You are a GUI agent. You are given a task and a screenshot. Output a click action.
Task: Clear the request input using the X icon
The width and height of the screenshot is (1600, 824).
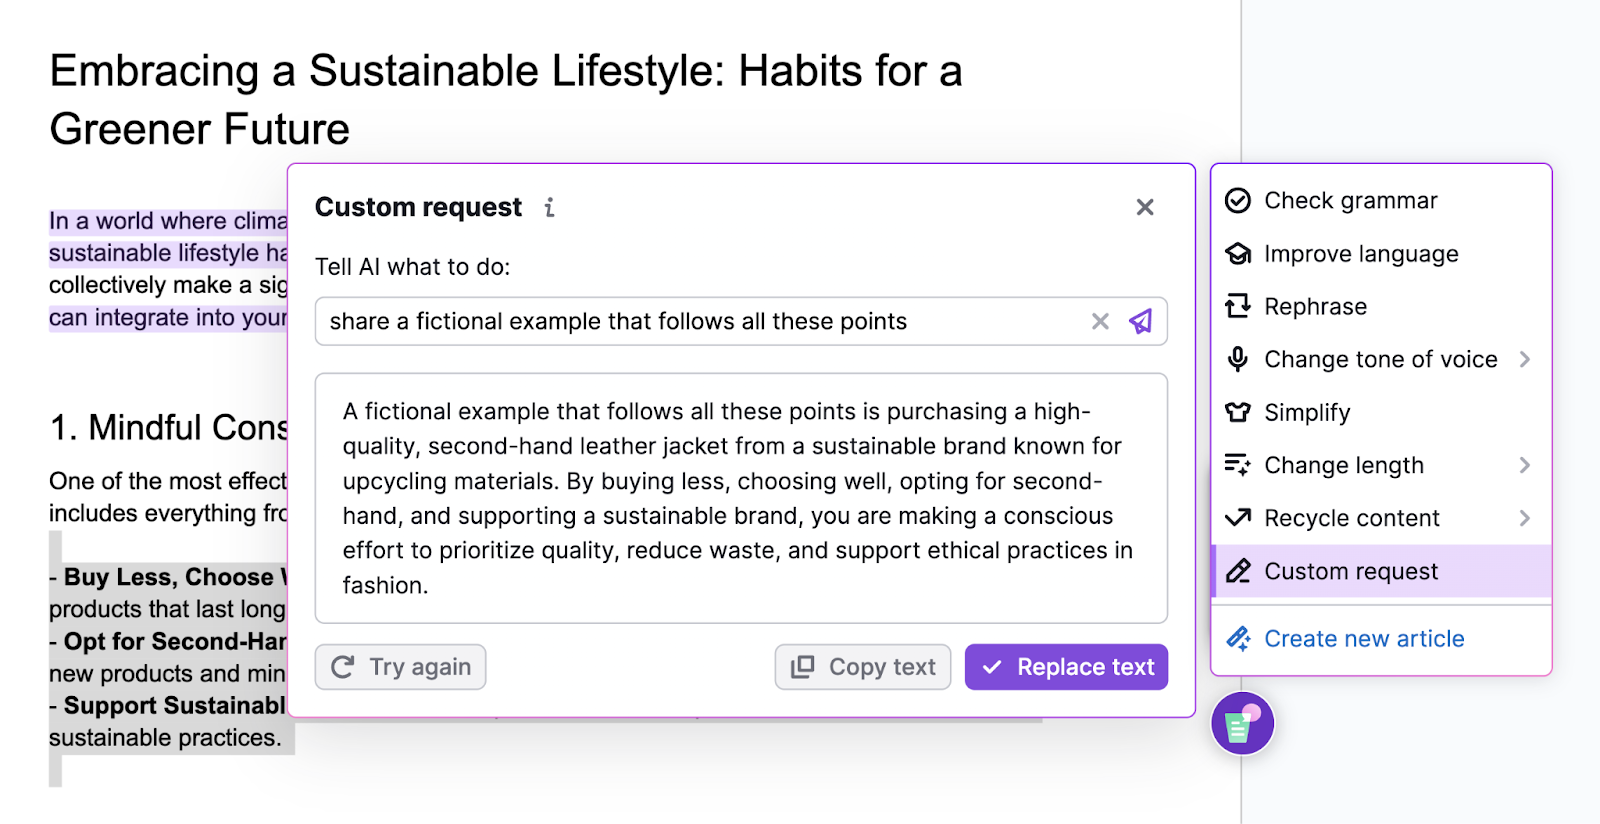[x=1099, y=321]
